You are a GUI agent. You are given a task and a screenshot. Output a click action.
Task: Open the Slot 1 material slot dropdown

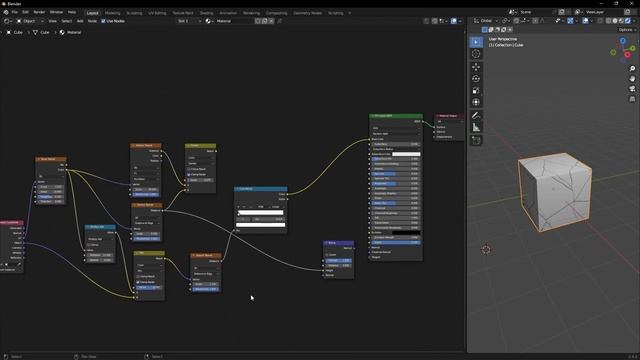click(189, 21)
